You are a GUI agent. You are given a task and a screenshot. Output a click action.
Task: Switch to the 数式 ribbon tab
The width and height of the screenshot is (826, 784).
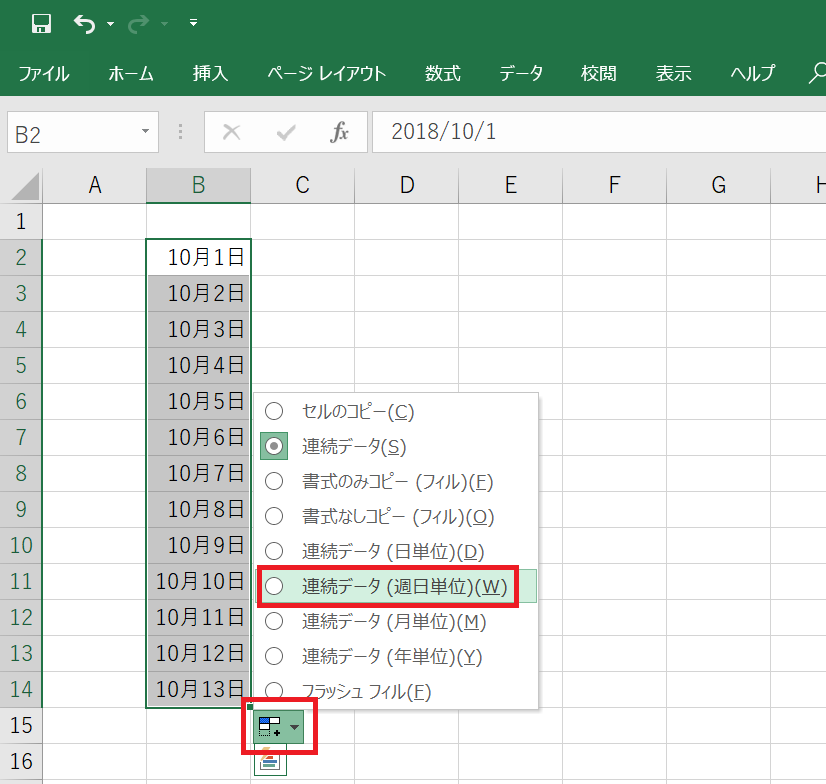[x=442, y=73]
